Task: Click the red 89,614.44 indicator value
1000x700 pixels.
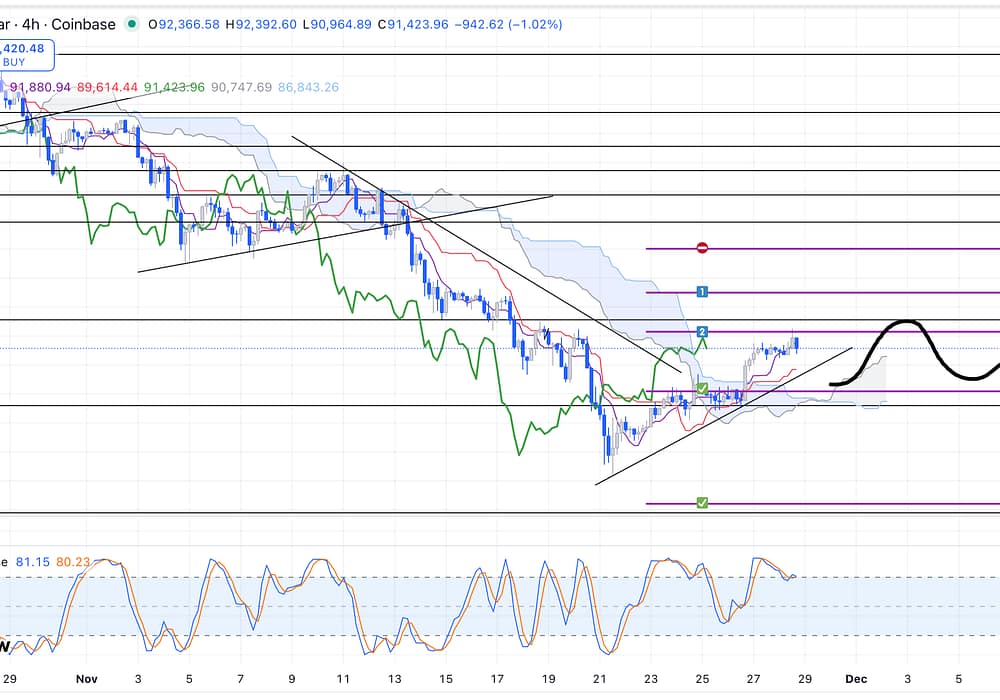Action: click(x=107, y=88)
